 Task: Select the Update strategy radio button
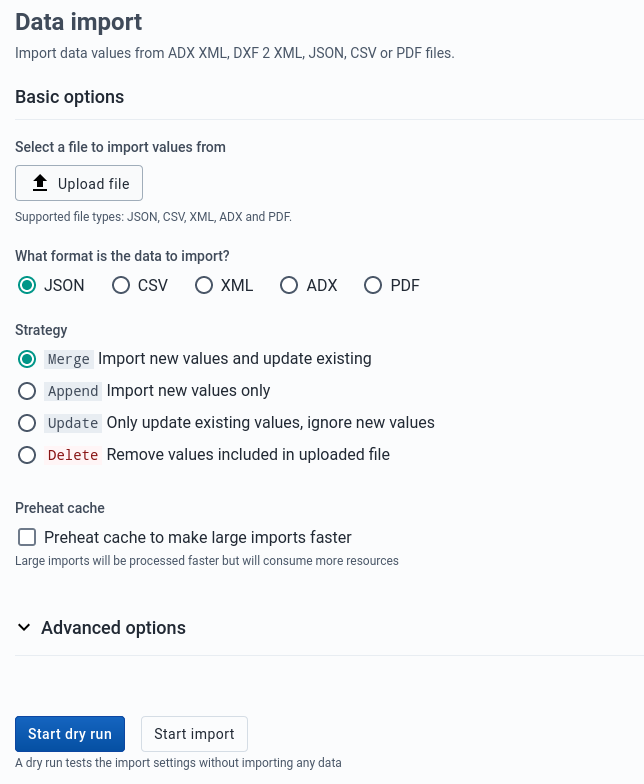(27, 423)
